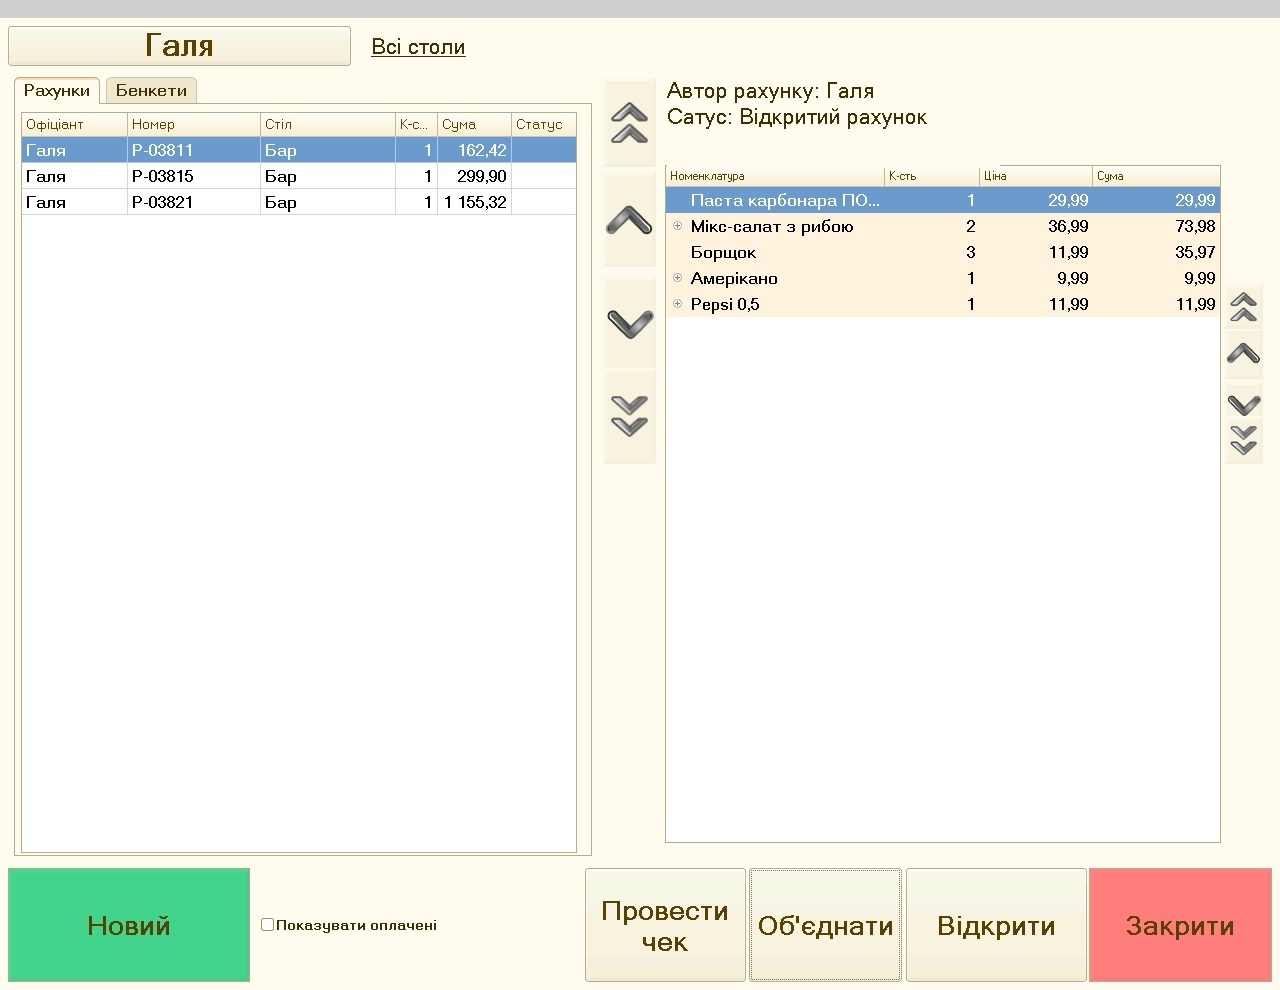1280x990 pixels.
Task: Click the Провести чек button
Action: pos(664,926)
